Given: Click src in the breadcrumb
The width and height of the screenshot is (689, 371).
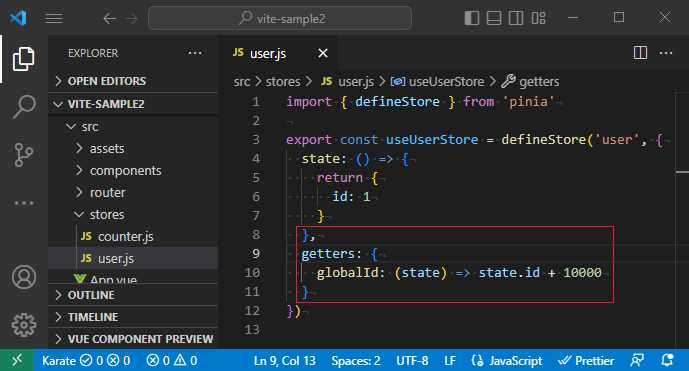Looking at the screenshot, I should pos(242,81).
